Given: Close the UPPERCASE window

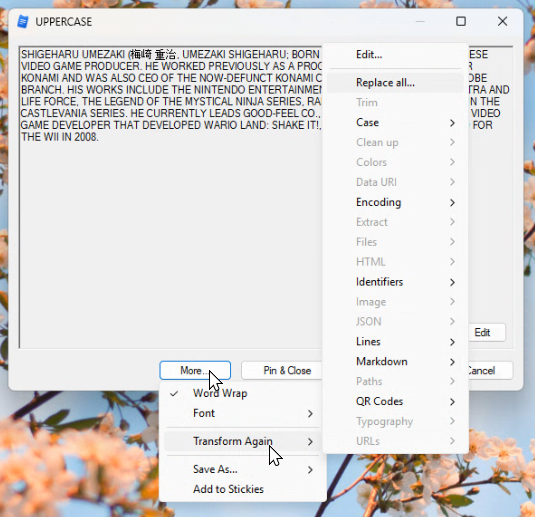Looking at the screenshot, I should pos(502,21).
